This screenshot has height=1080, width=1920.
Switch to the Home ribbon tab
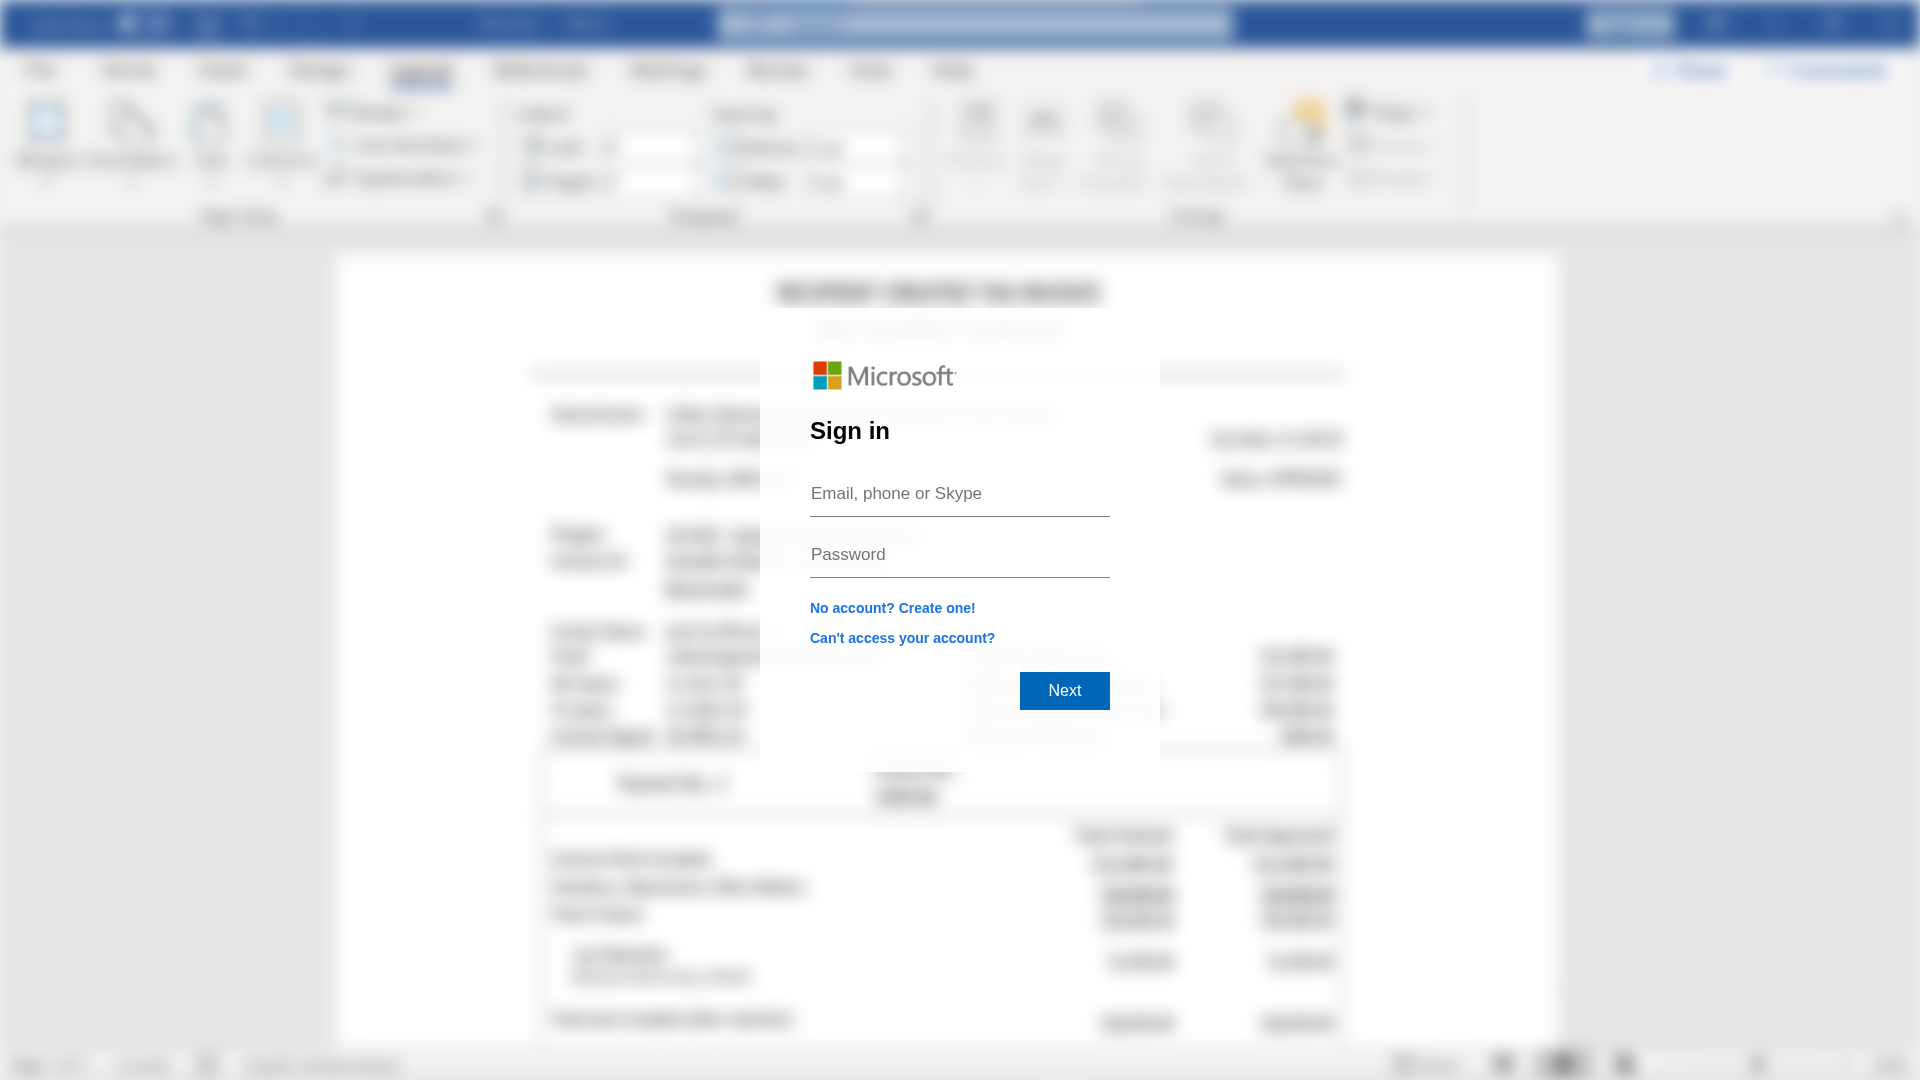pyautogui.click(x=129, y=71)
